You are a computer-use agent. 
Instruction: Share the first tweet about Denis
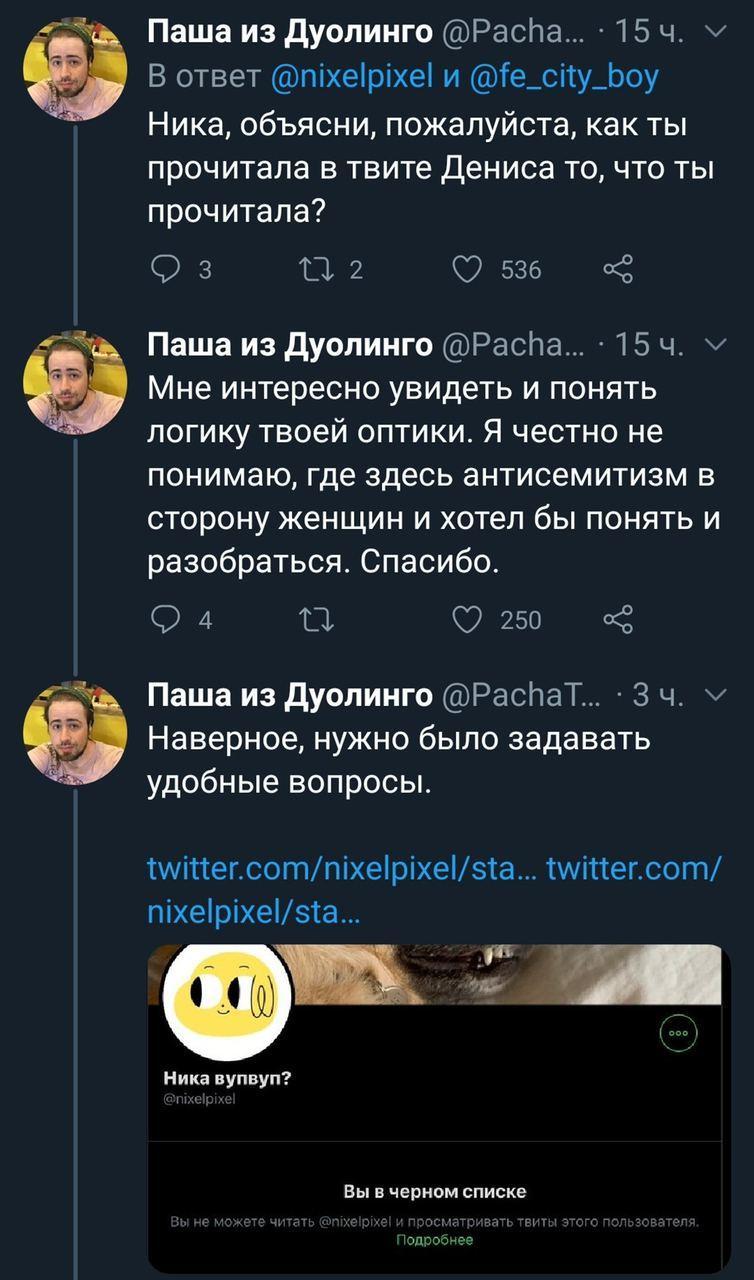pos(618,269)
